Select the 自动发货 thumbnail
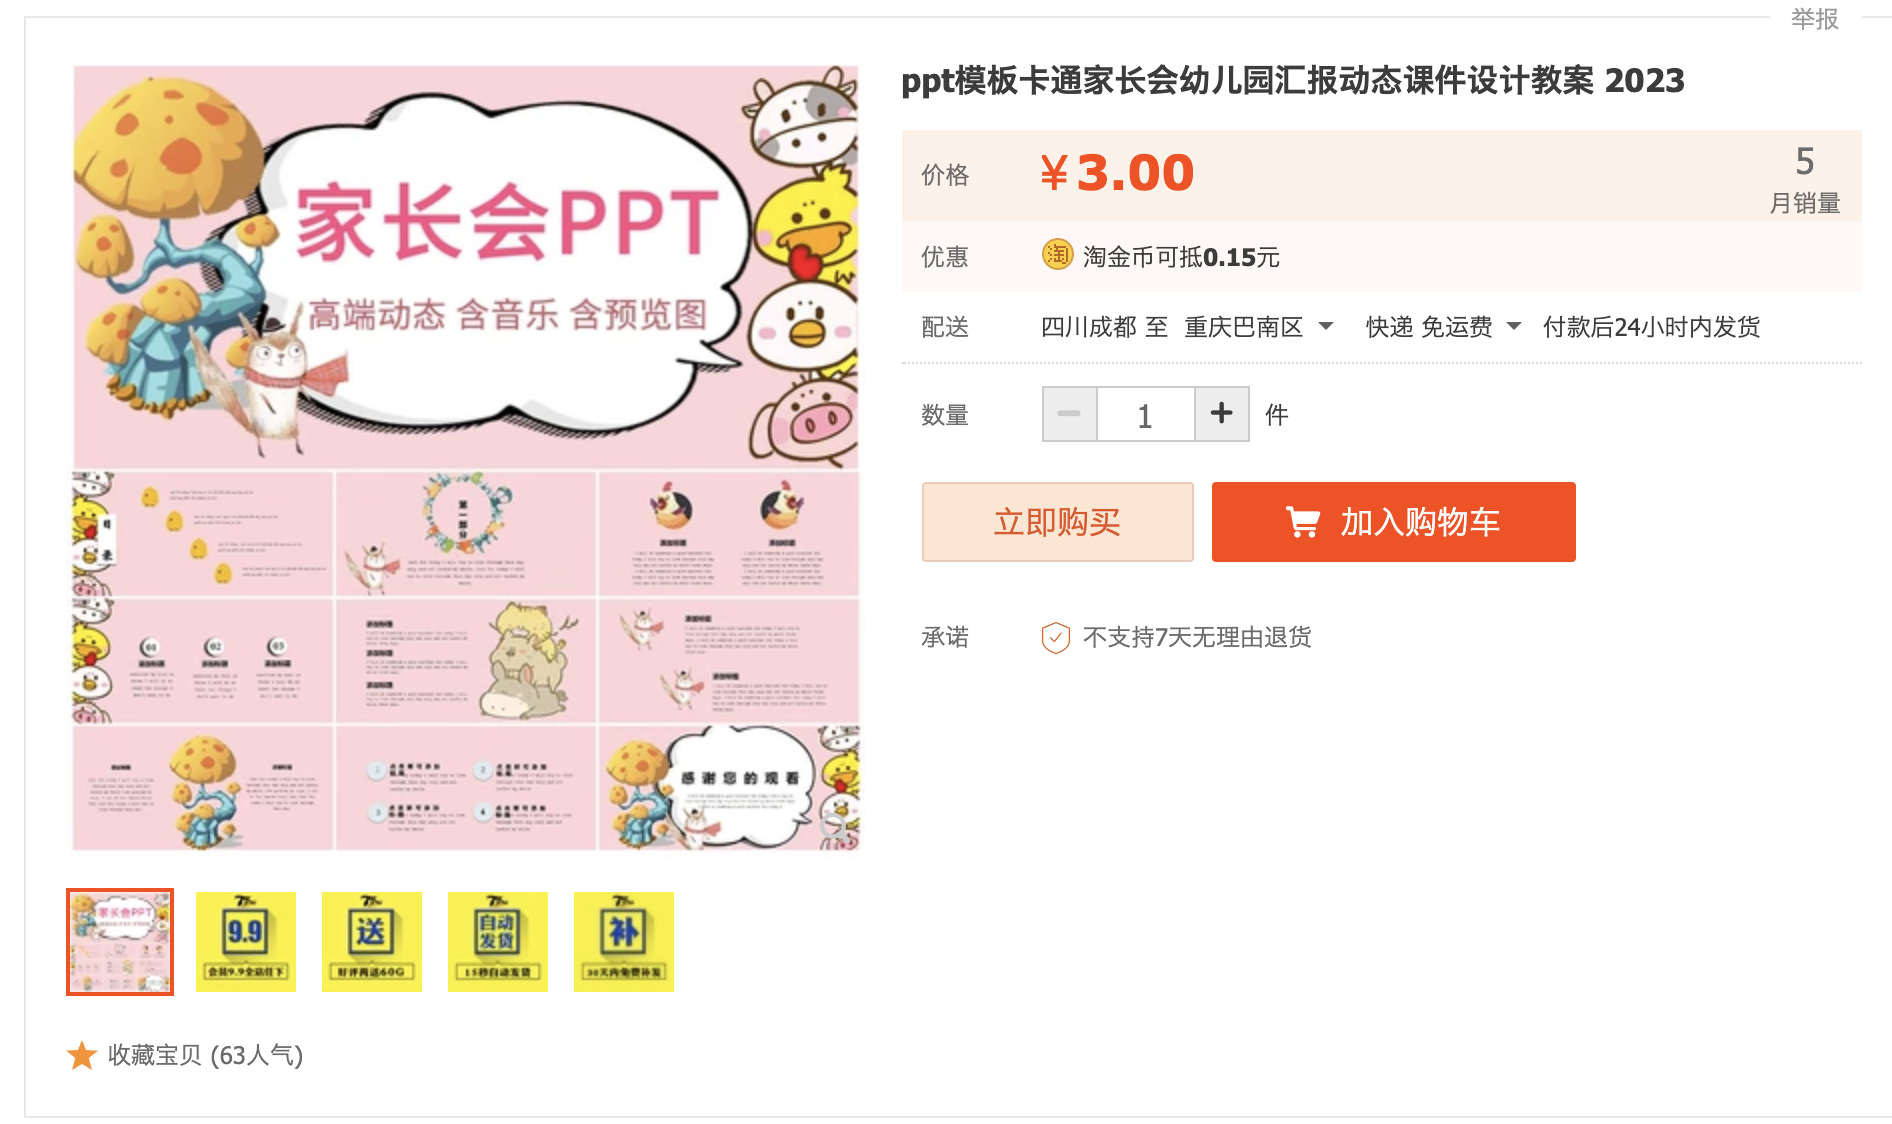 [x=498, y=942]
